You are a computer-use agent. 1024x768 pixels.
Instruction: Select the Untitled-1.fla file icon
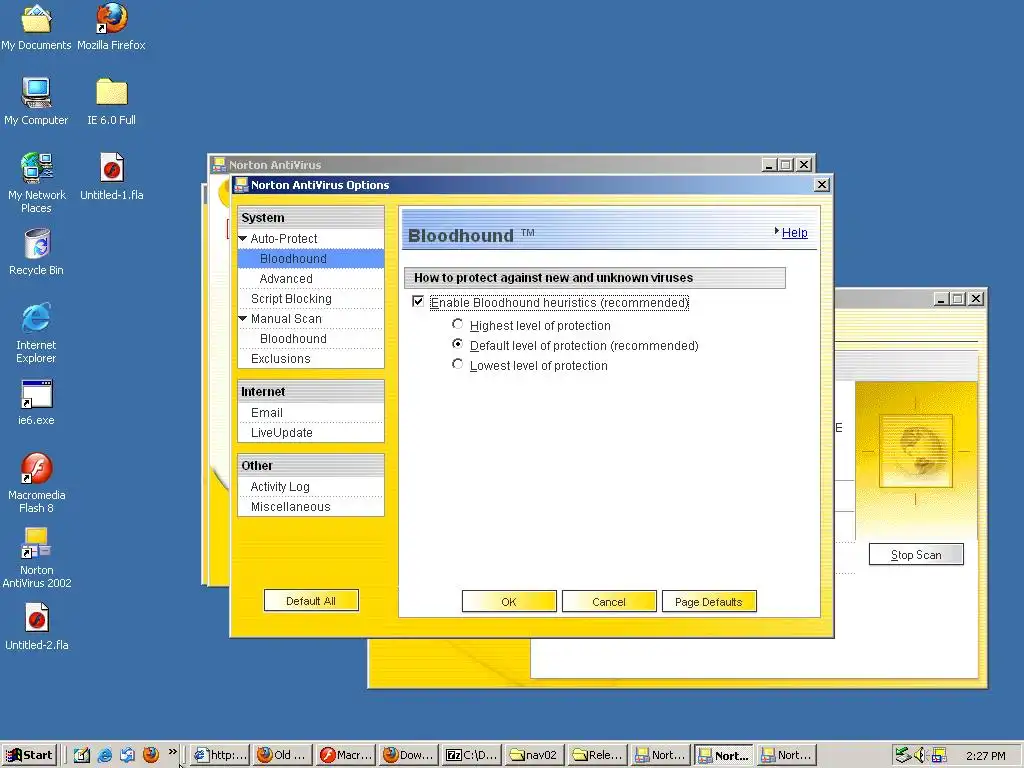click(112, 176)
